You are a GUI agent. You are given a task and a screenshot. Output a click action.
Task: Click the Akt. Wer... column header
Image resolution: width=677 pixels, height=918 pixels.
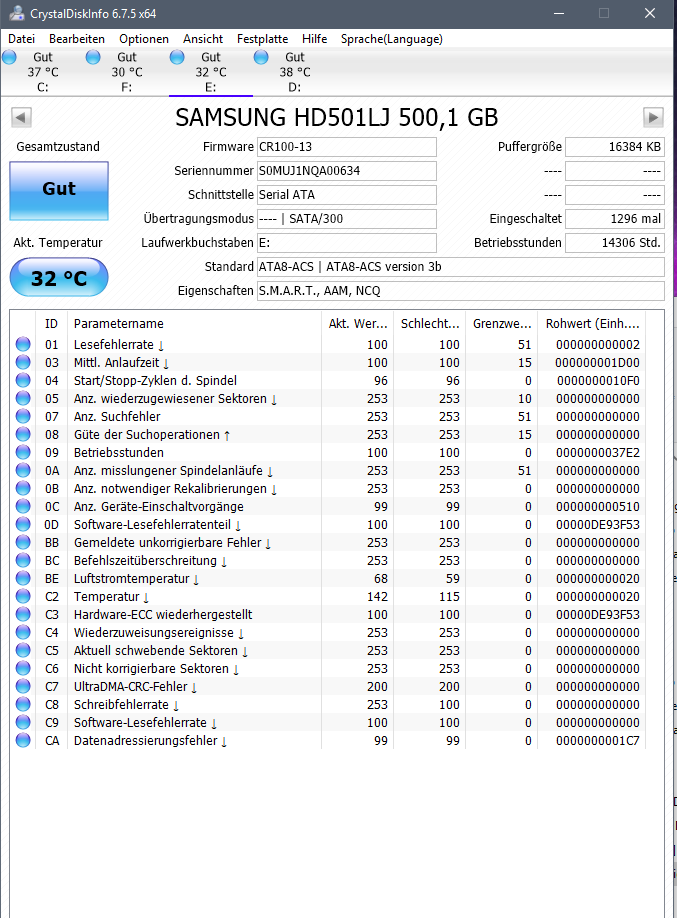tap(358, 324)
